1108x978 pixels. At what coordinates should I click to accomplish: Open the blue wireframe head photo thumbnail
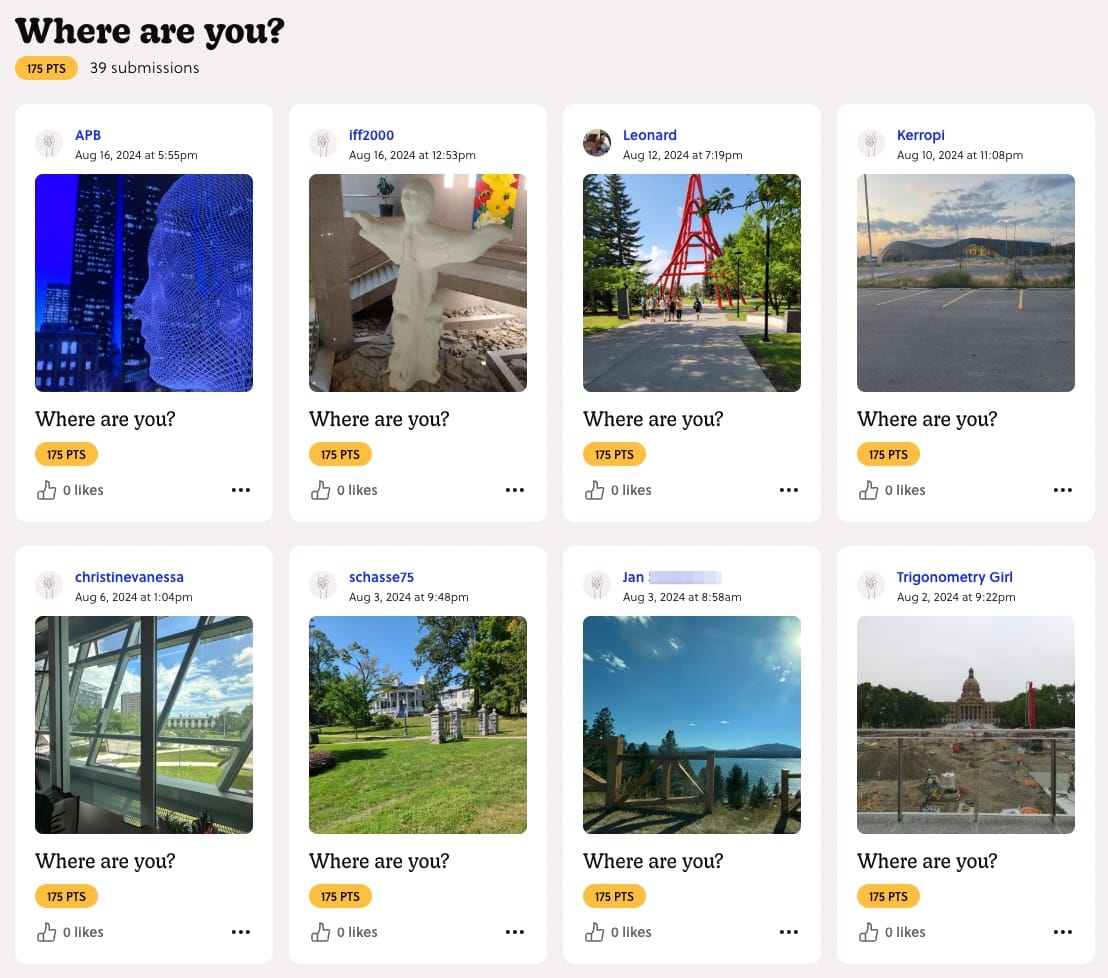(x=143, y=283)
